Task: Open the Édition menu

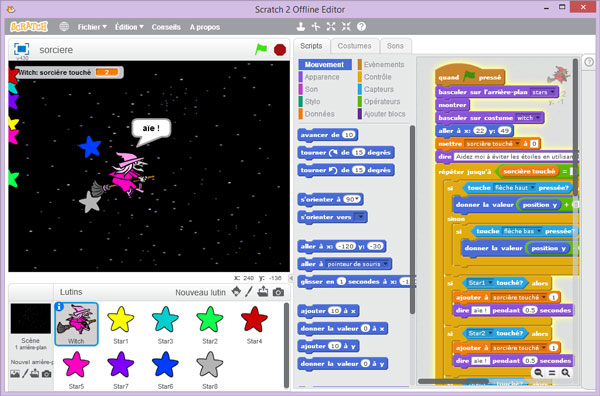Action: (129, 27)
